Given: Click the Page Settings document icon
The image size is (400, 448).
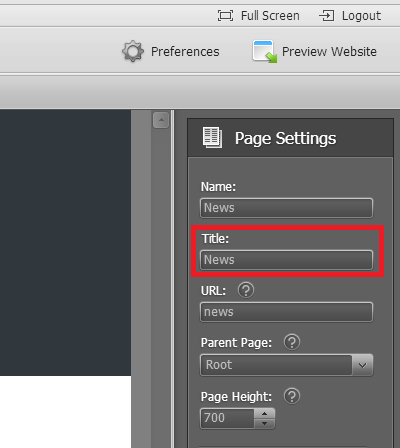Looking at the screenshot, I should point(212,137).
